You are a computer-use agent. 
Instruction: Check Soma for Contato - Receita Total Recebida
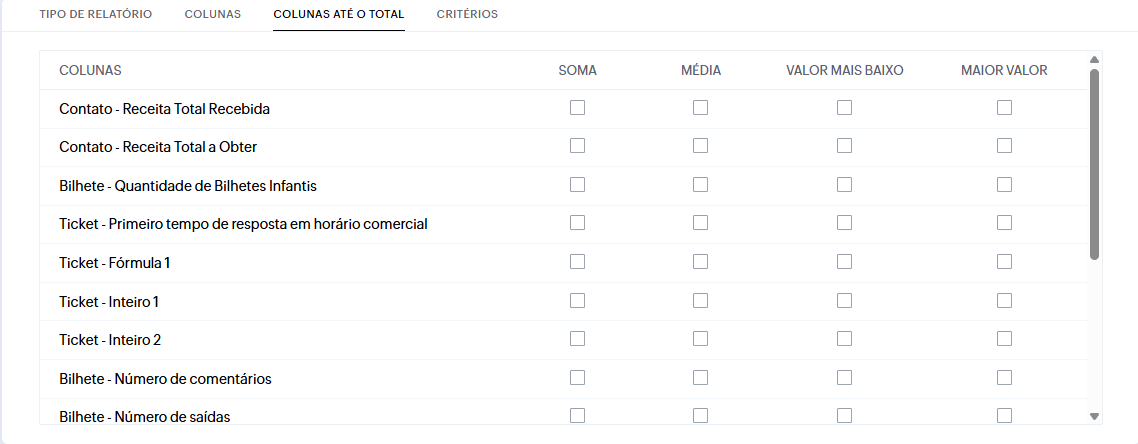577,108
